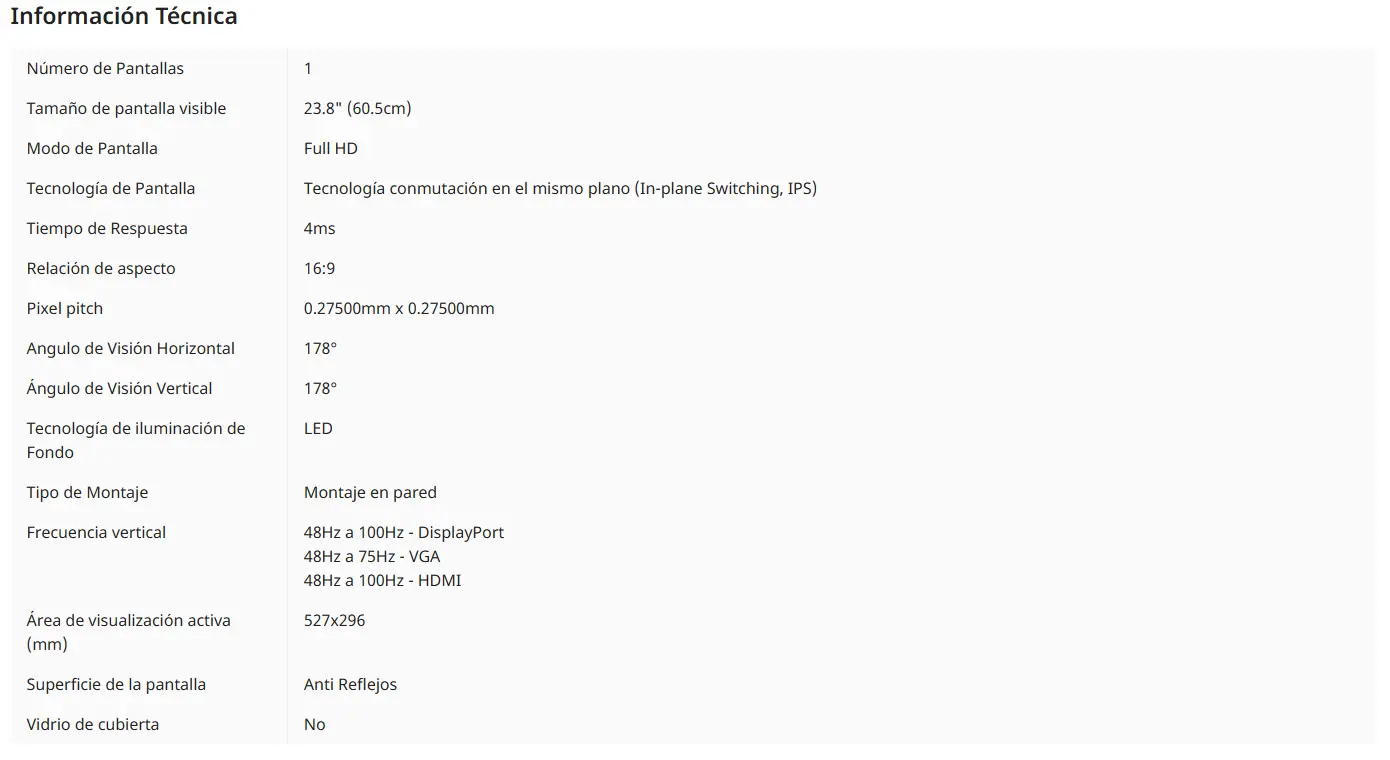Image resolution: width=1390 pixels, height=760 pixels.
Task: Select the 0.27500mm x 0.27500mm value
Action: (399, 308)
